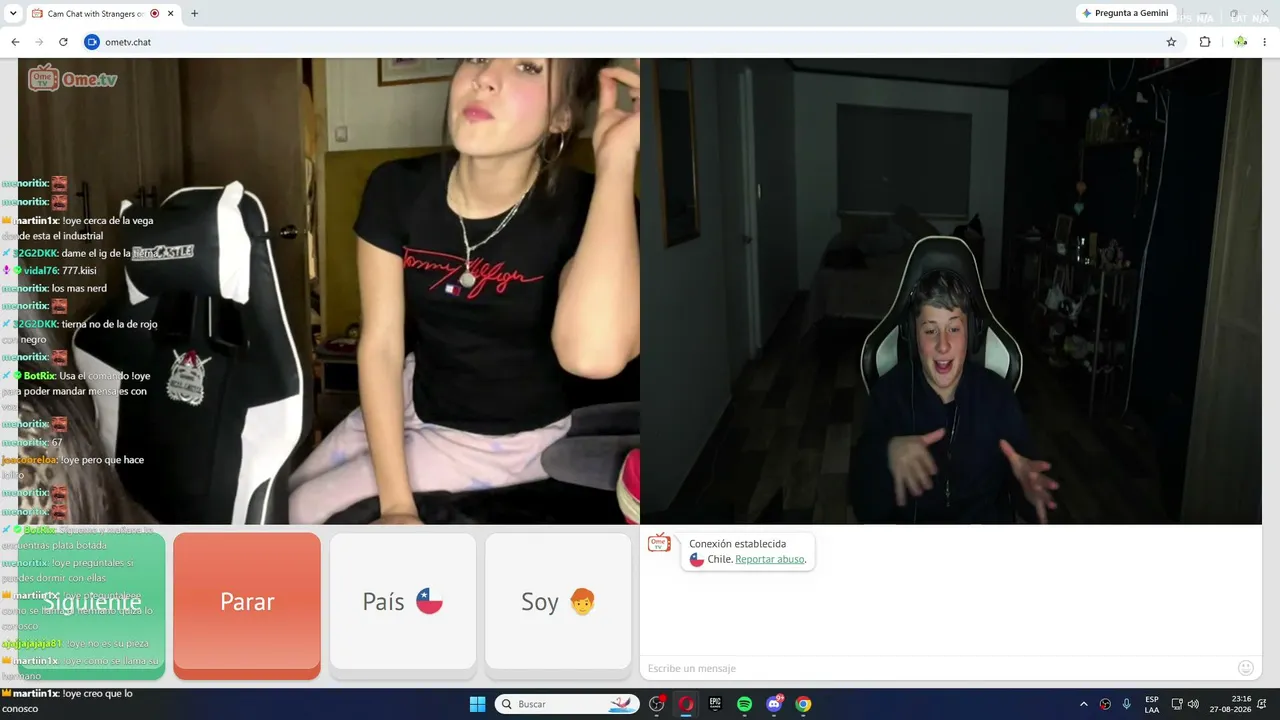This screenshot has height=720, width=1280.
Task: Go back to the previous page
Action: 15,42
